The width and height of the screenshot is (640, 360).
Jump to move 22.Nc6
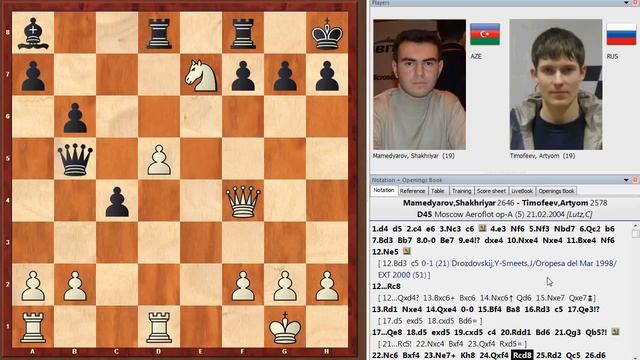click(x=385, y=355)
